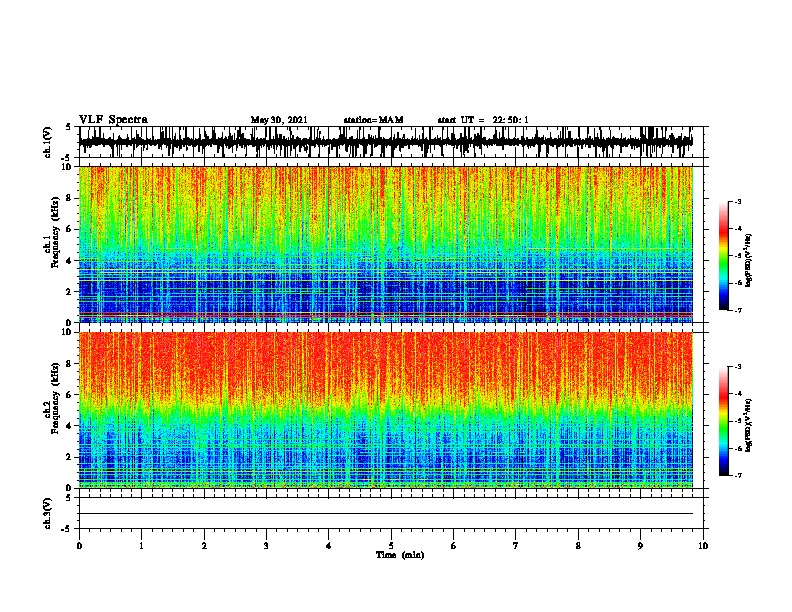Viewport: 792px width, 612px height.
Task: Click the ch.2 frequency axis "6" tick label
Action: (70, 395)
